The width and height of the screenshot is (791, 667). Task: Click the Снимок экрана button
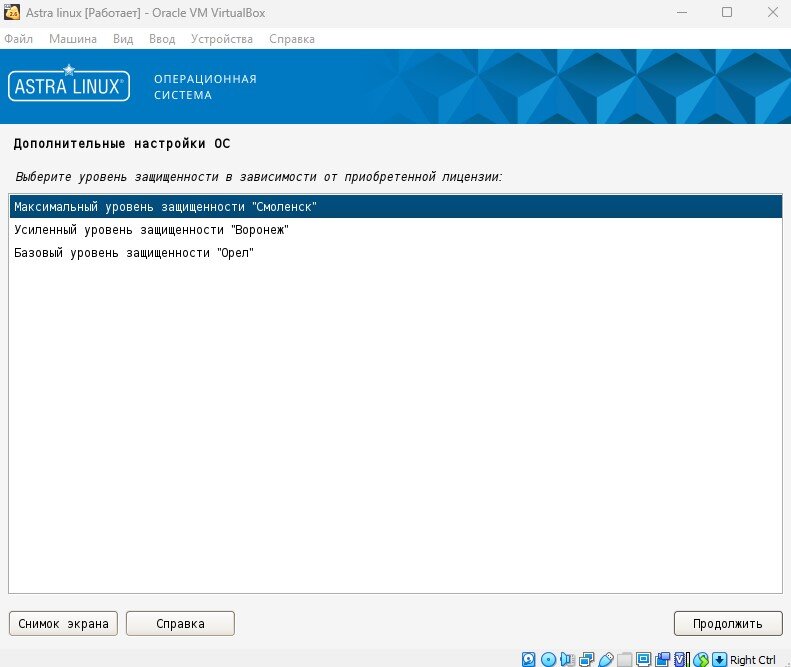(x=63, y=624)
